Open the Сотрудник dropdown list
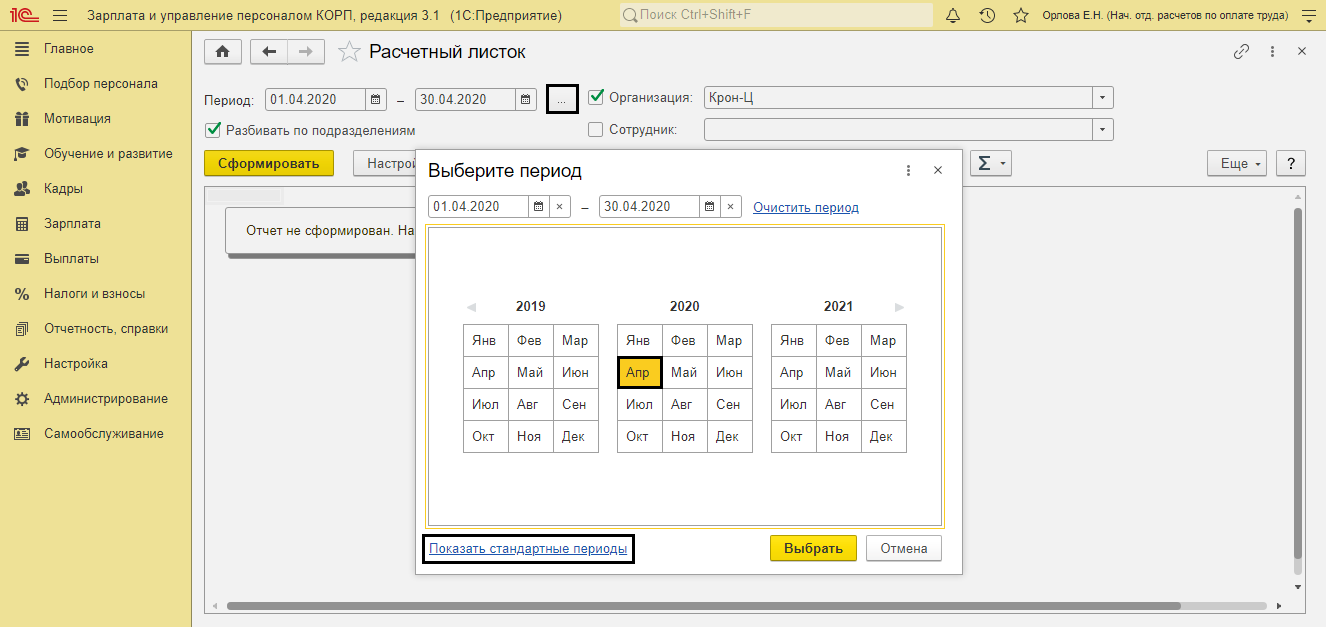The image size is (1326, 627). point(1102,129)
